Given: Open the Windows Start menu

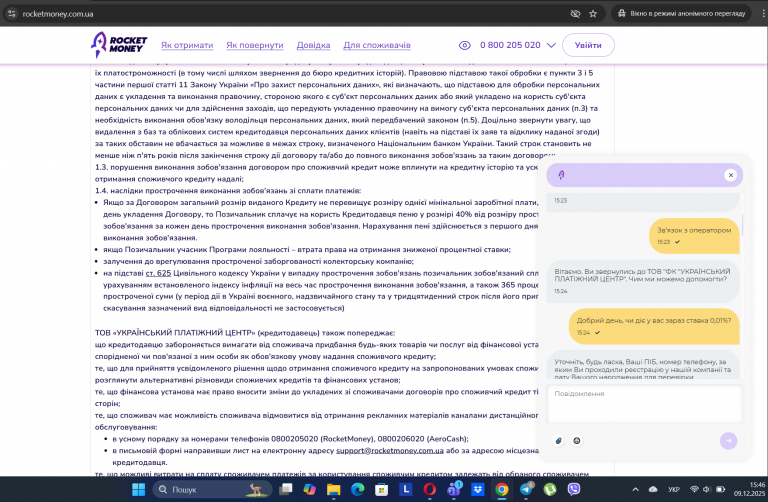Looking at the screenshot, I should pyautogui.click(x=139, y=489).
